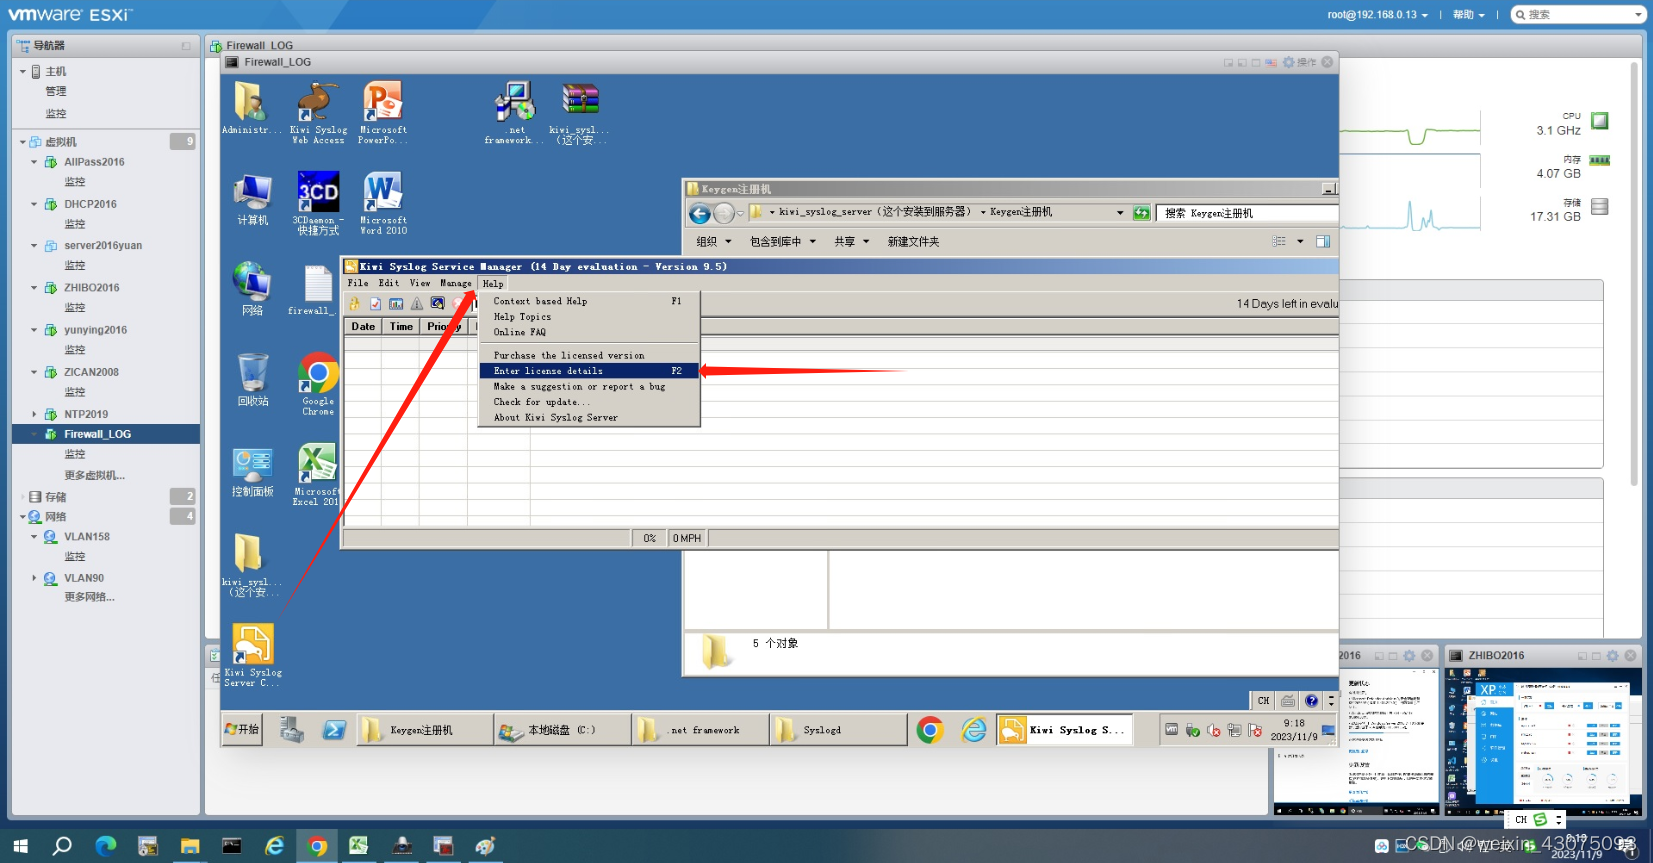The height and width of the screenshot is (863, 1653).
Task: Click the first toolbar icon in Kiwi Syslog Manager
Action: 354,304
